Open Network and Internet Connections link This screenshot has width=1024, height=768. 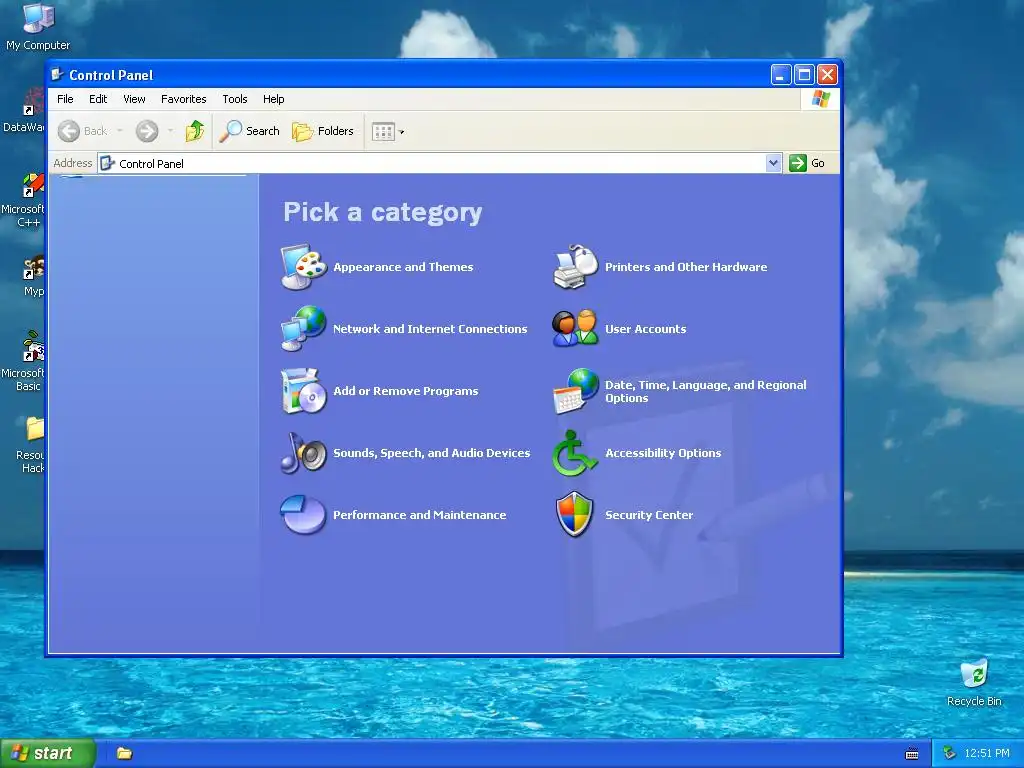[x=430, y=329]
